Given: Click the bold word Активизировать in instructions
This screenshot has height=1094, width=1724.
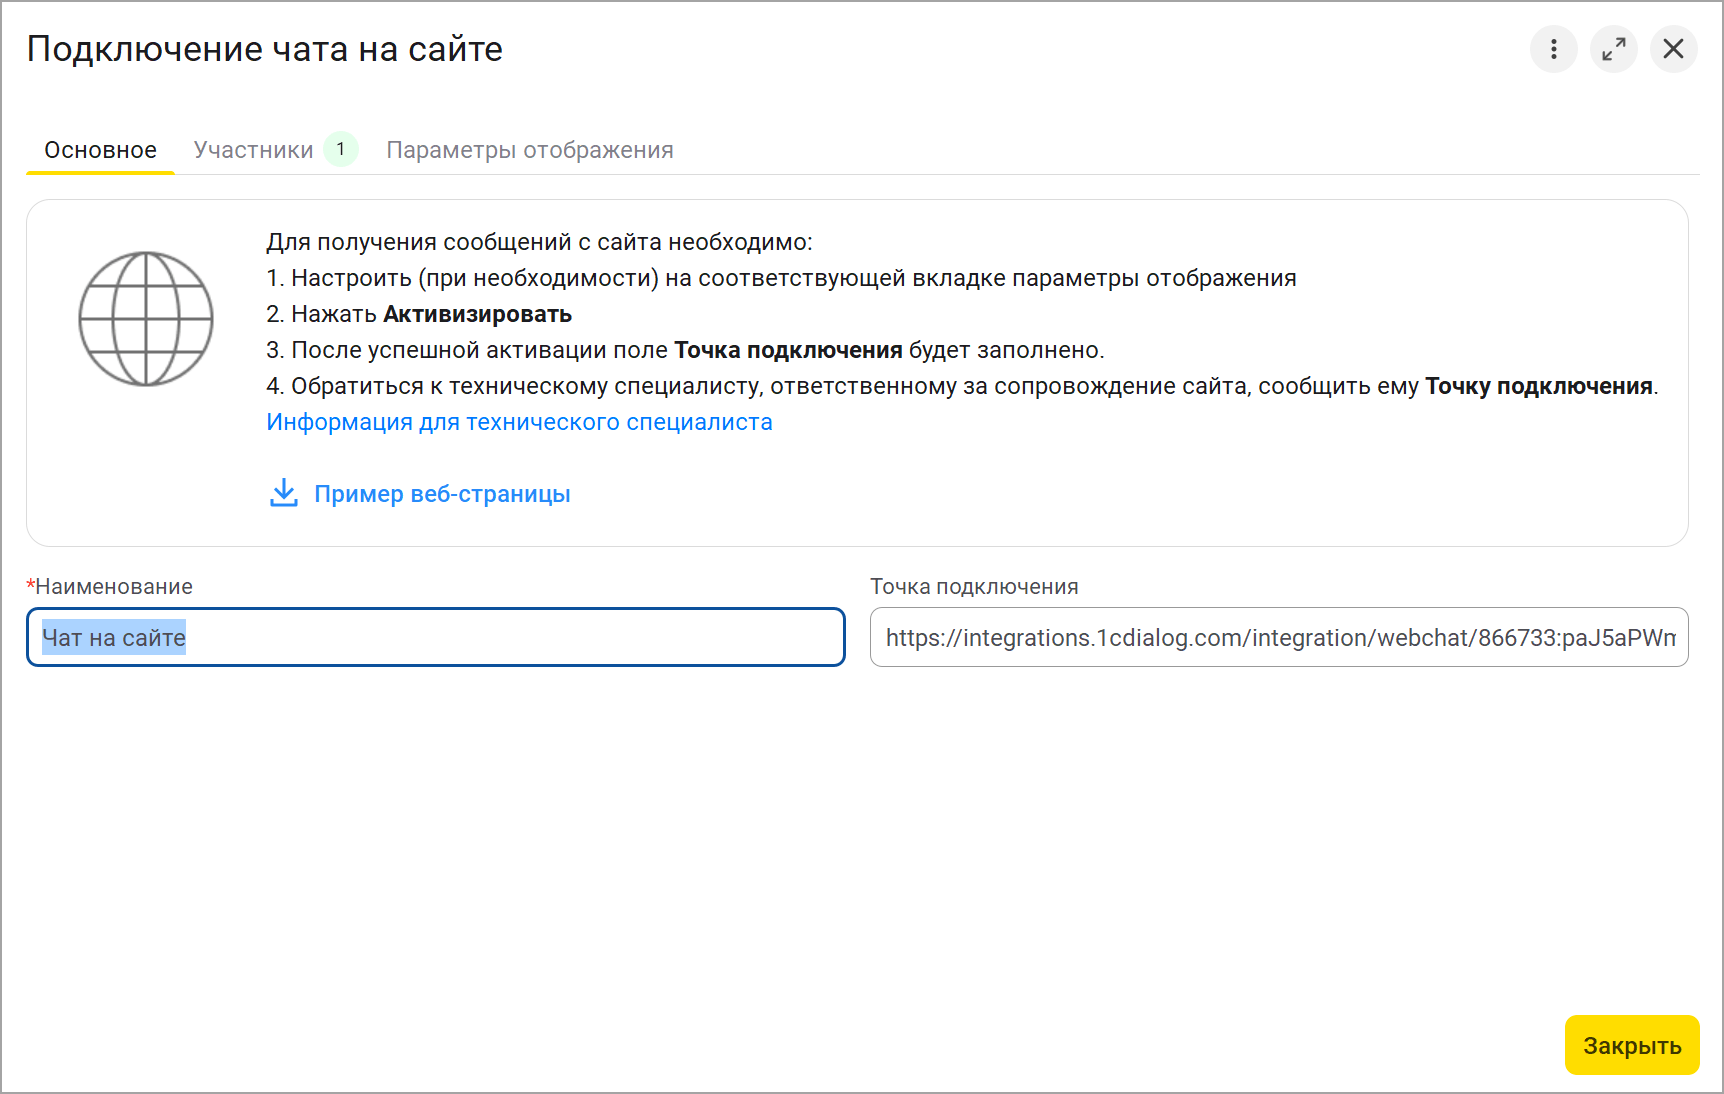Looking at the screenshot, I should point(477,314).
